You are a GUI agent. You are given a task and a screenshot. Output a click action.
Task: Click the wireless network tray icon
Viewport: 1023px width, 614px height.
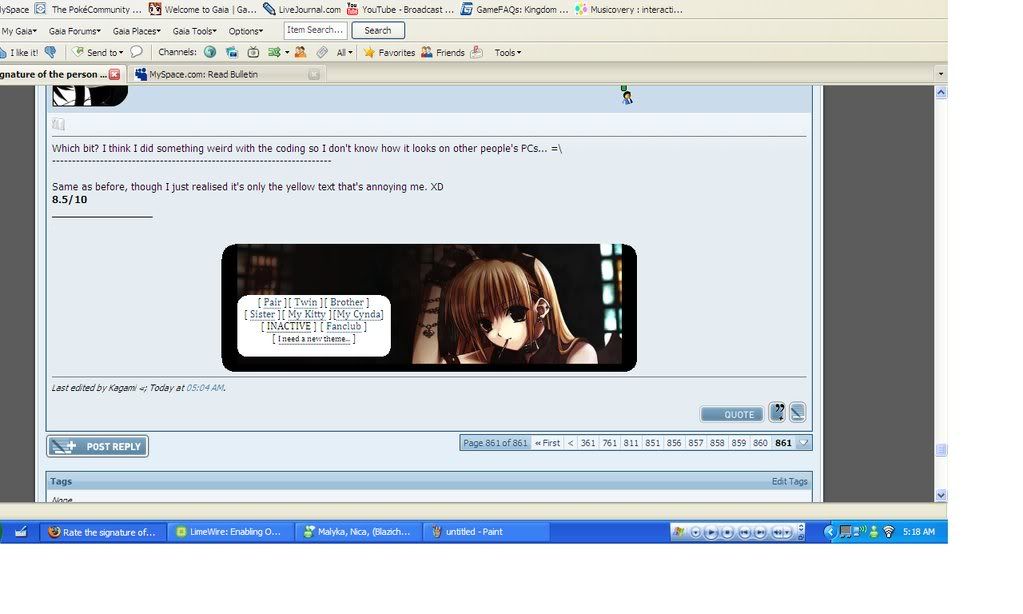point(888,532)
